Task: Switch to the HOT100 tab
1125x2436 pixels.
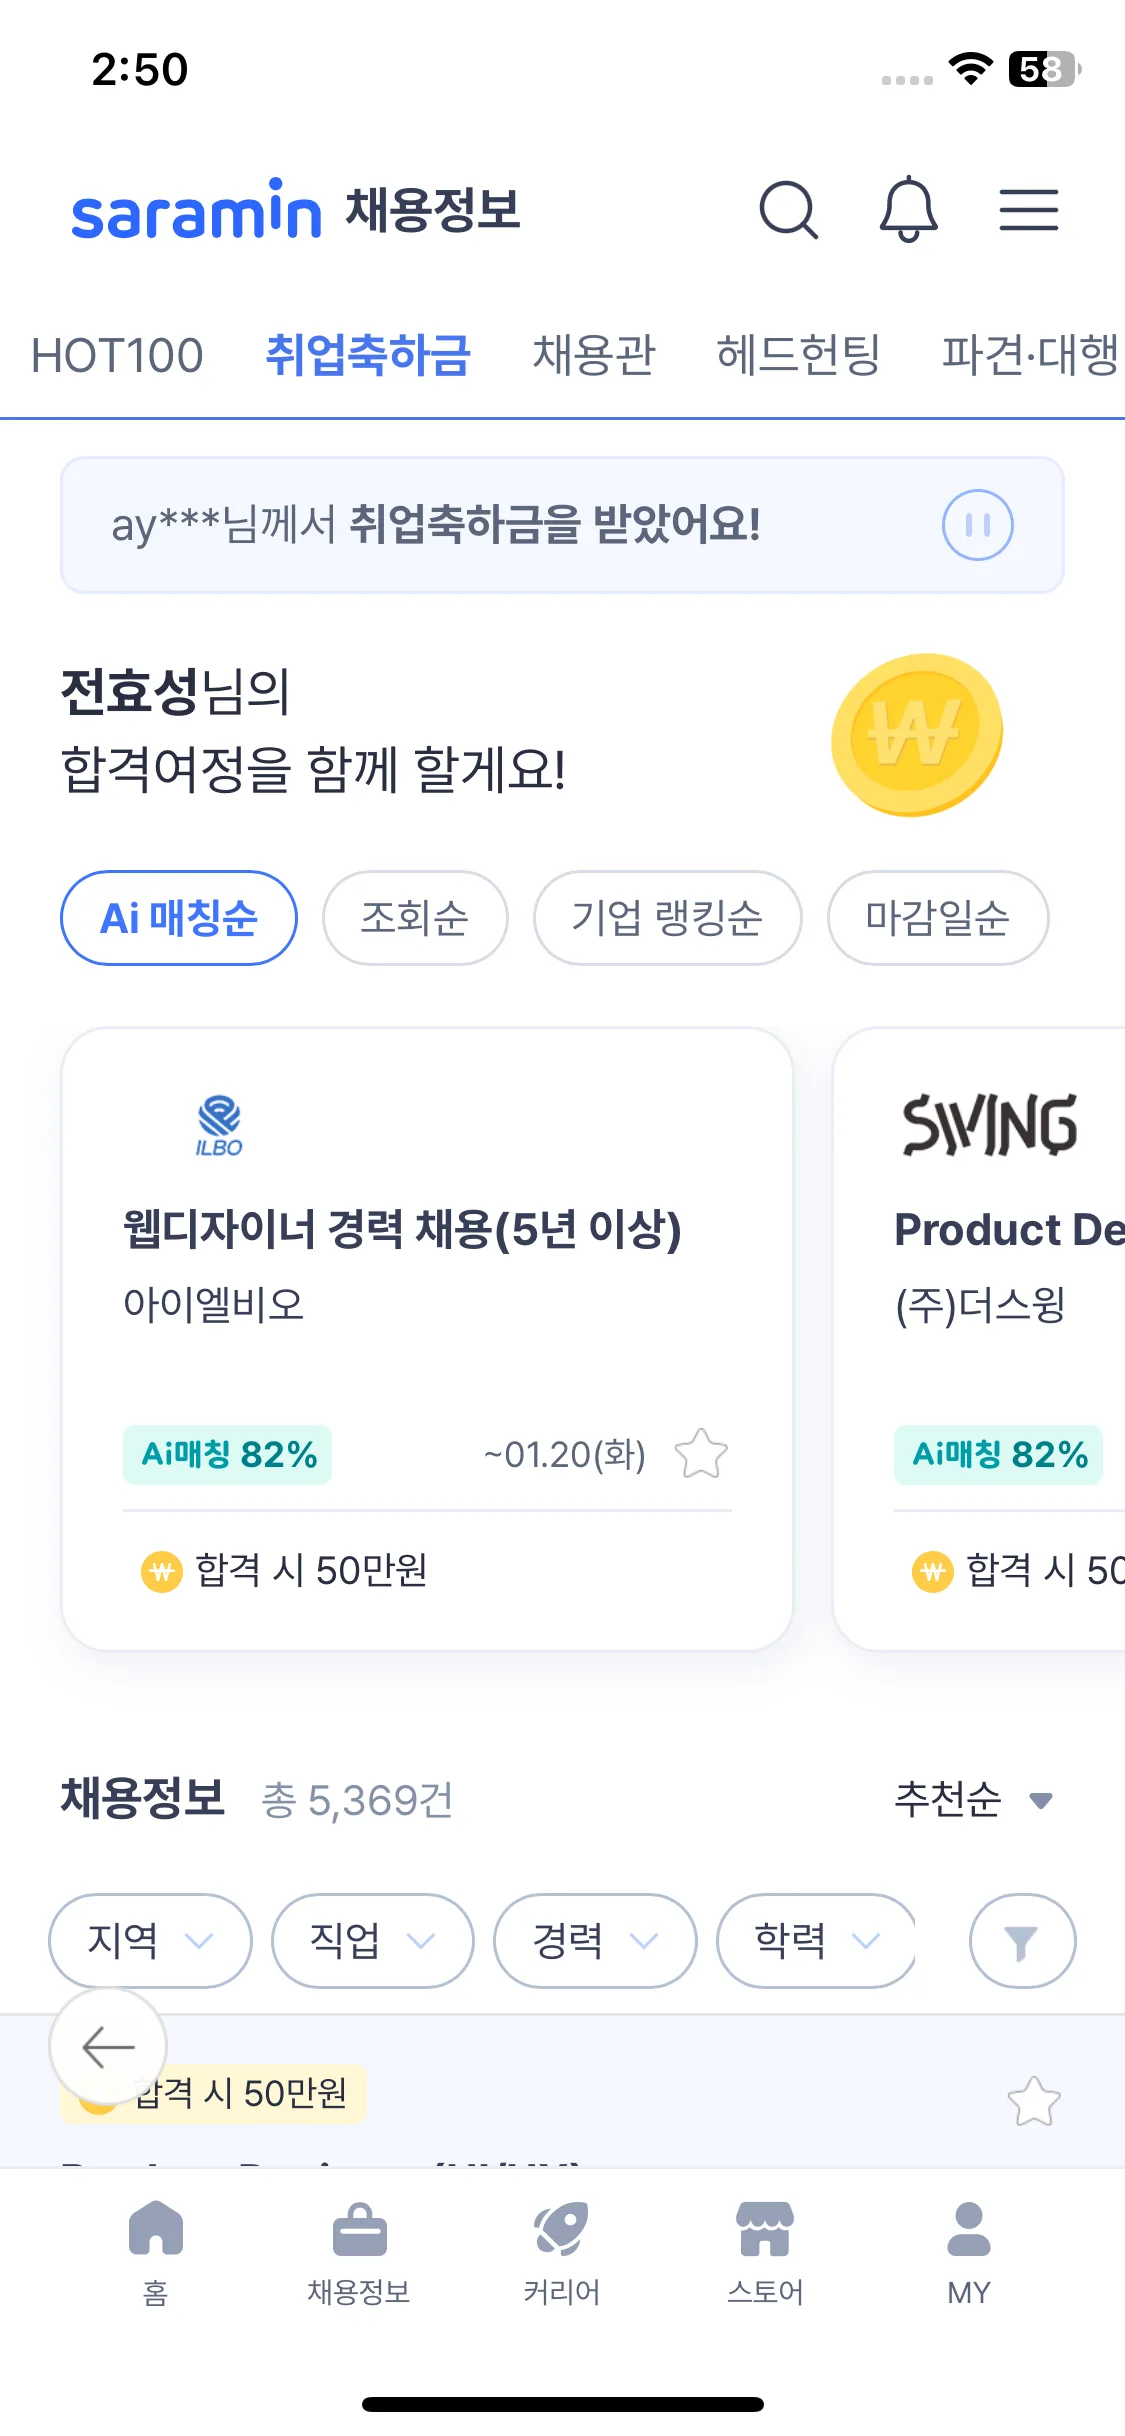Action: click(x=117, y=356)
